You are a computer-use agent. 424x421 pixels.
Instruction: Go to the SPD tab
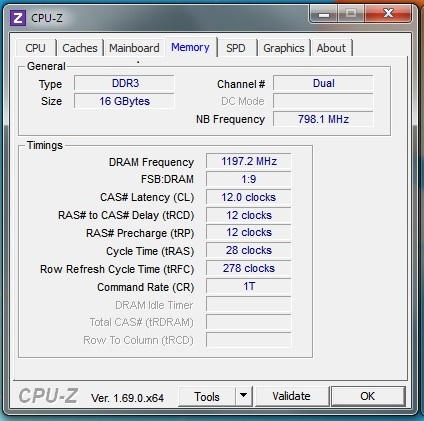[x=236, y=48]
